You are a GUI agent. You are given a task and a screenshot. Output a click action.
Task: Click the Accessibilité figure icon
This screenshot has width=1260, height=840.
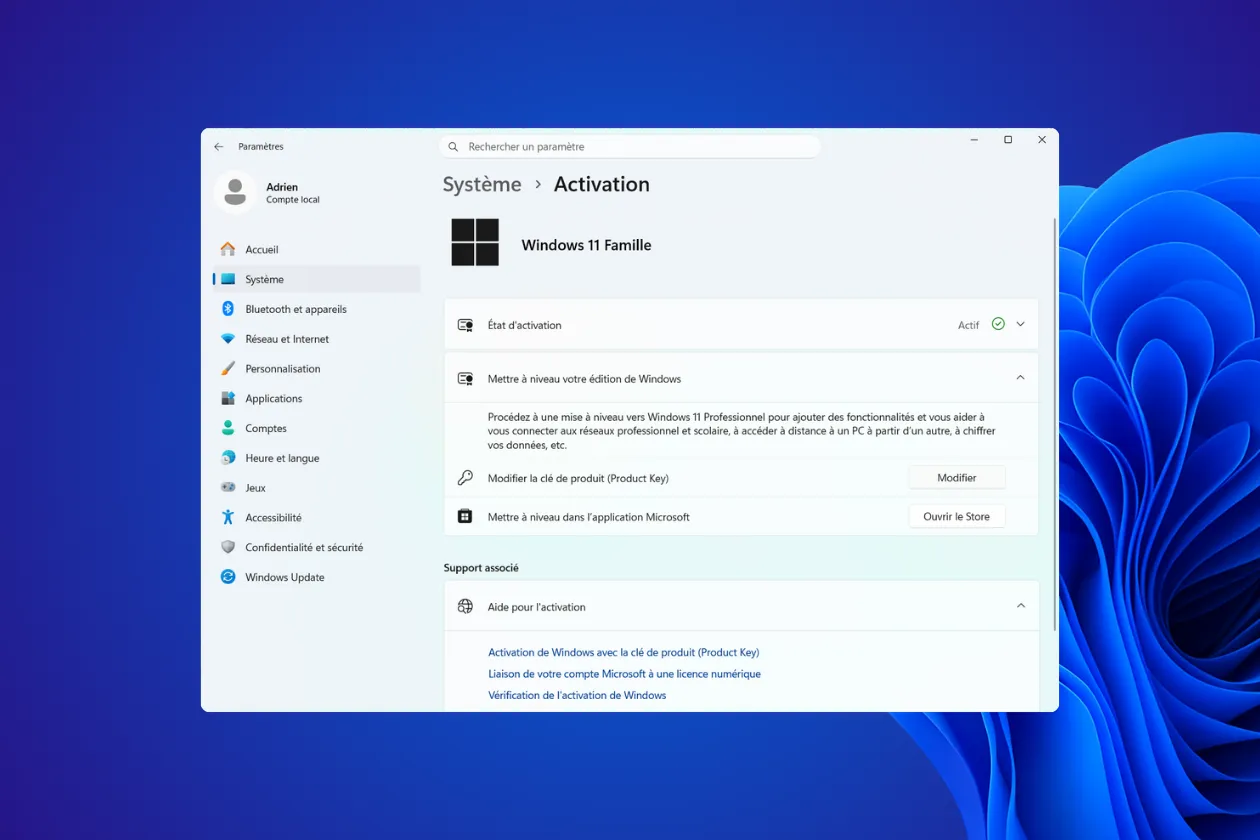click(x=228, y=517)
